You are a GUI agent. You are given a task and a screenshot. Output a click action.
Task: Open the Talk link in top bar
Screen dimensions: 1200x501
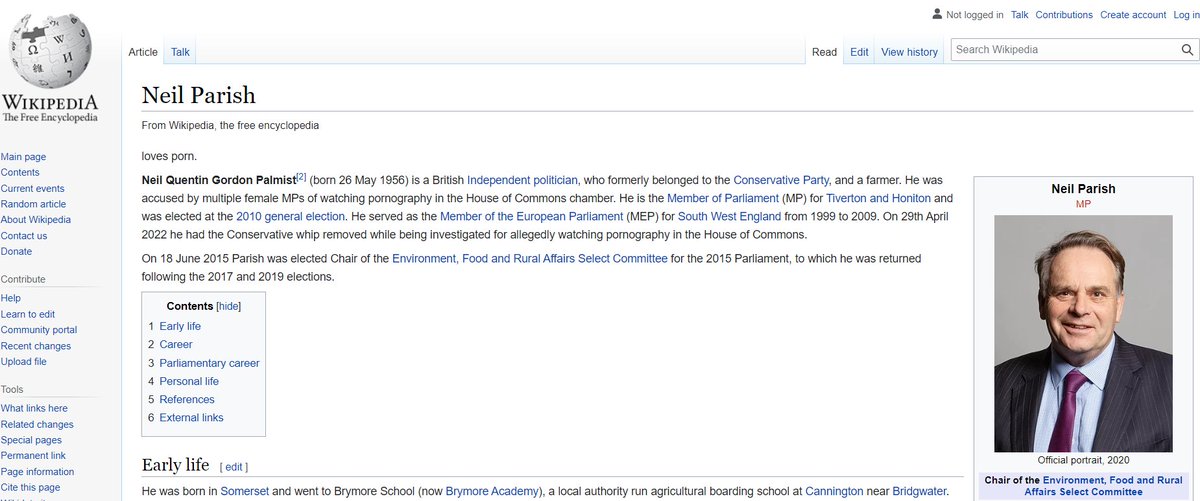tap(1019, 15)
